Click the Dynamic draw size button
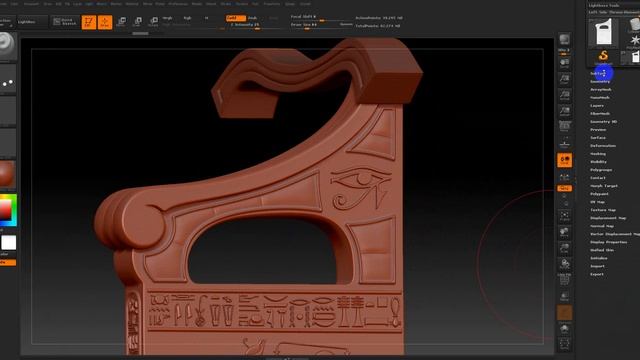Viewport: 640px width, 360px height. click(346, 24)
